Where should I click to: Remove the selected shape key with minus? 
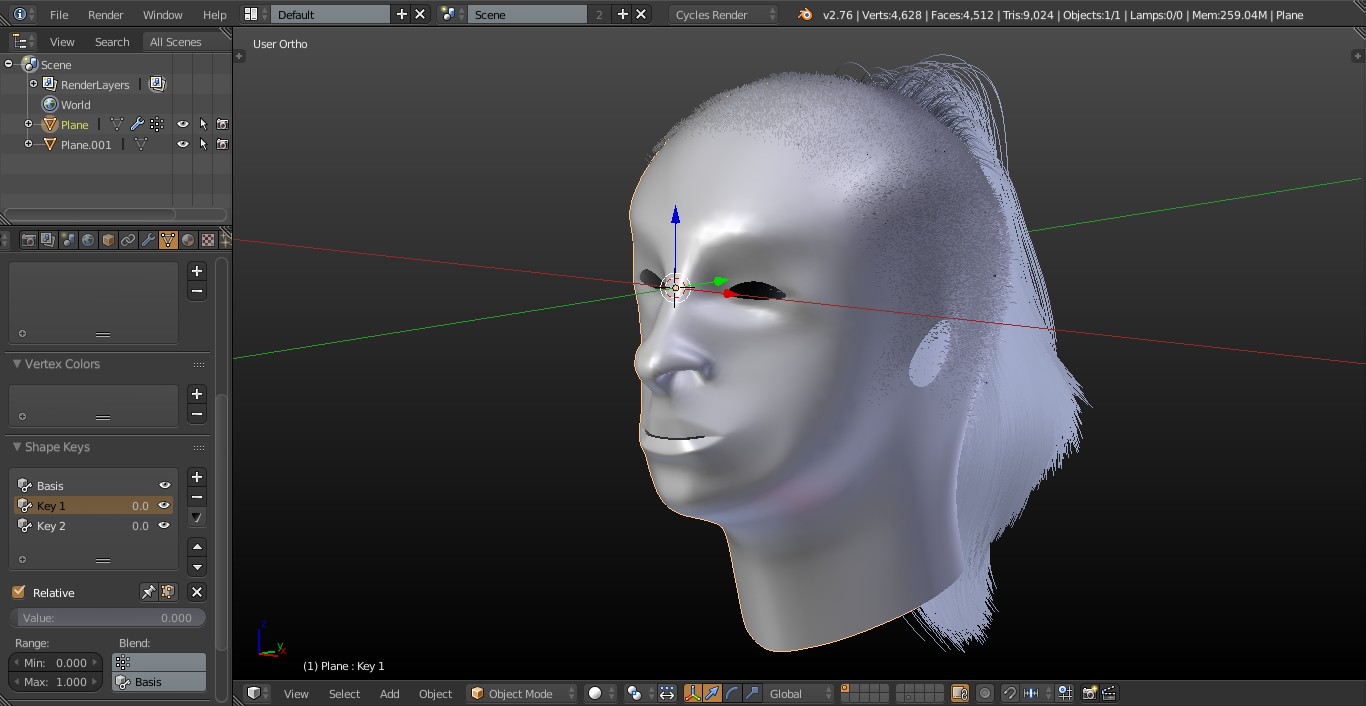click(x=197, y=498)
